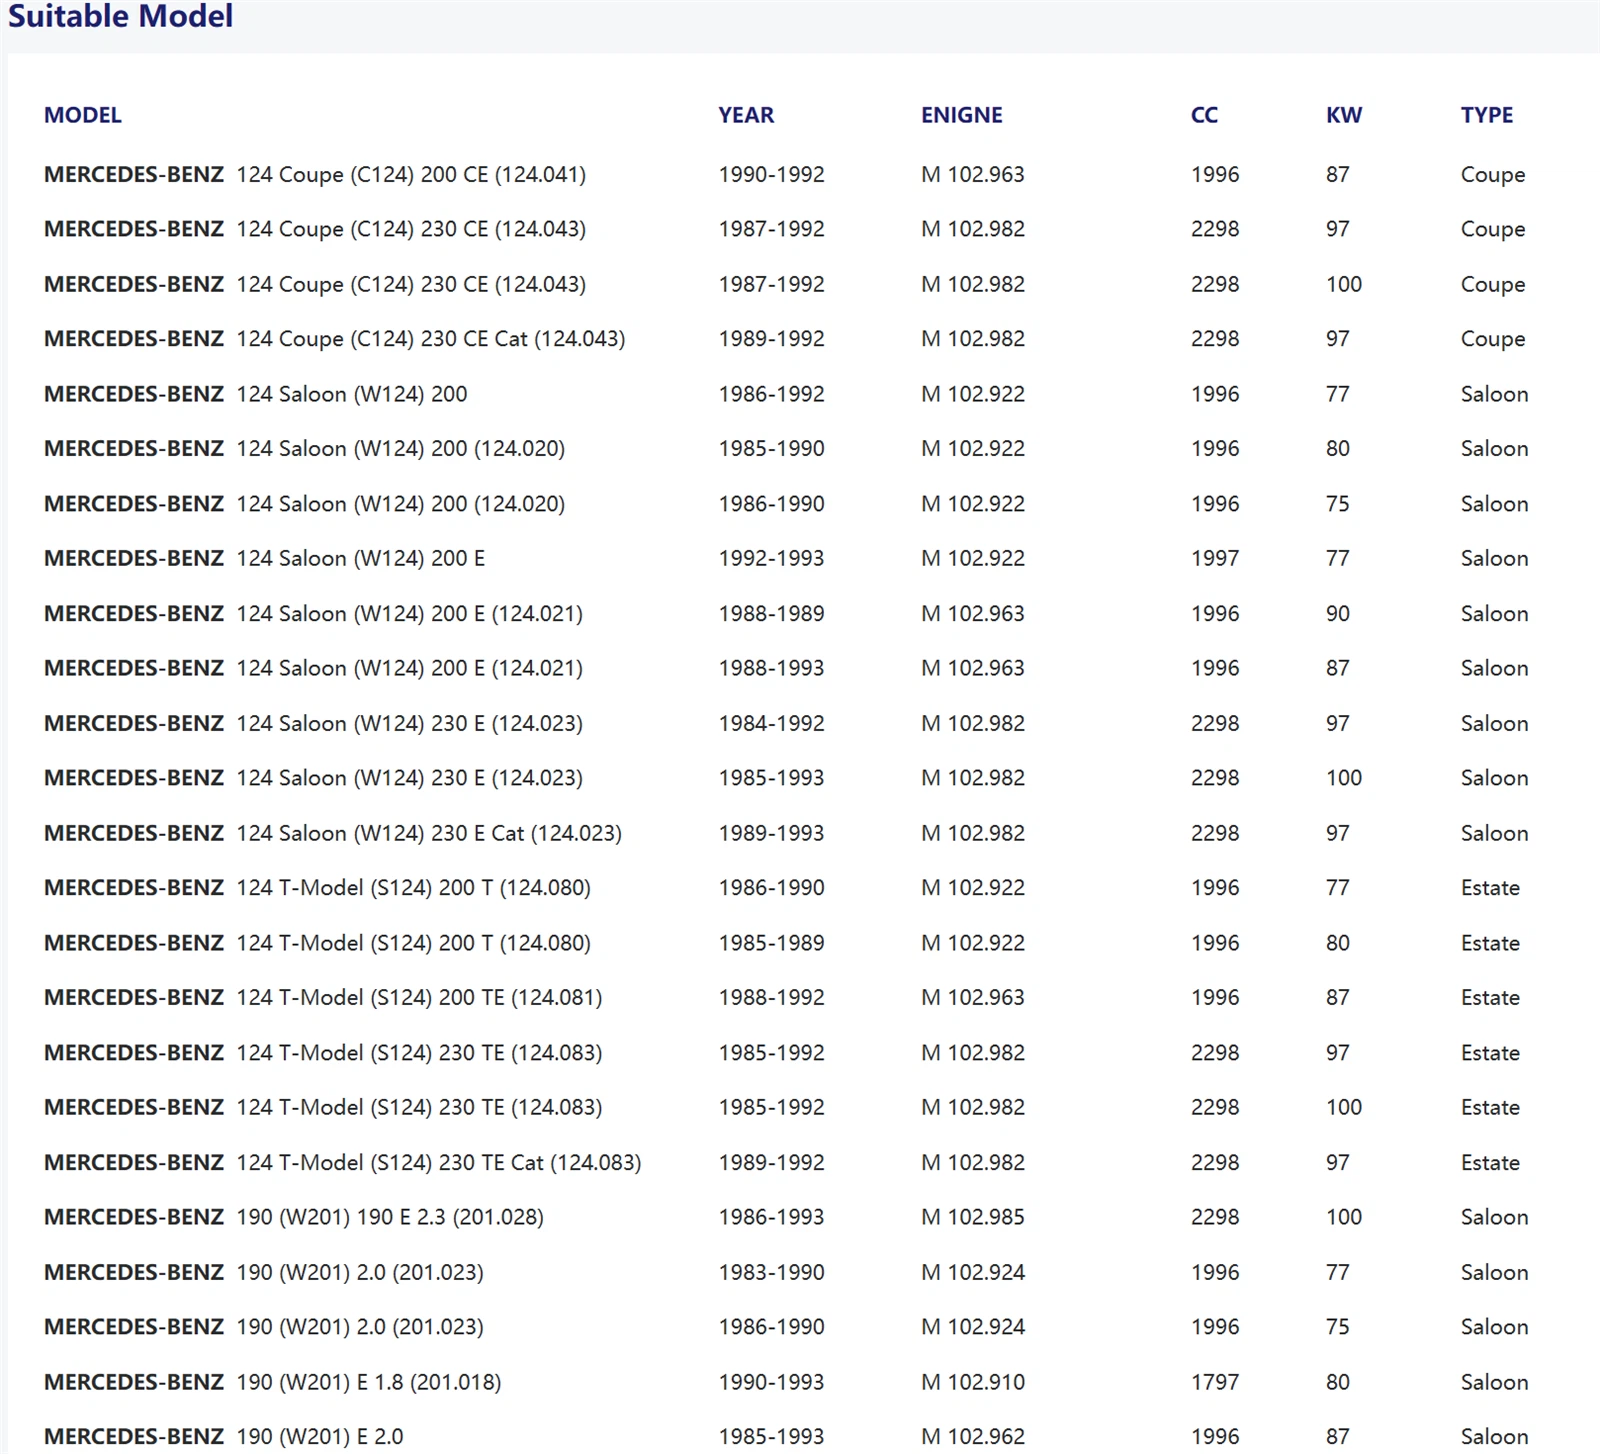Click the ENIGNE column header
The height and width of the screenshot is (1454, 1600).
pyautogui.click(x=961, y=115)
